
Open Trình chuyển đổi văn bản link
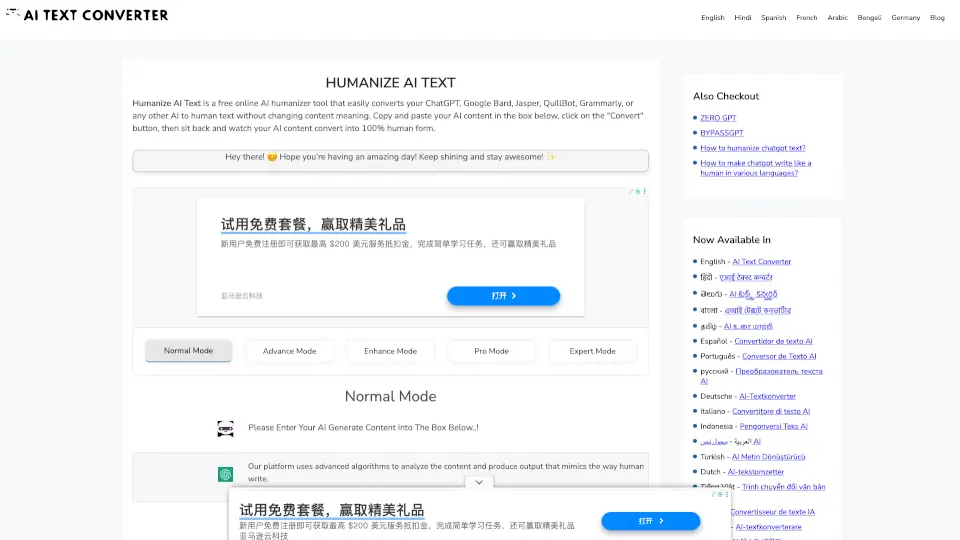coord(784,487)
